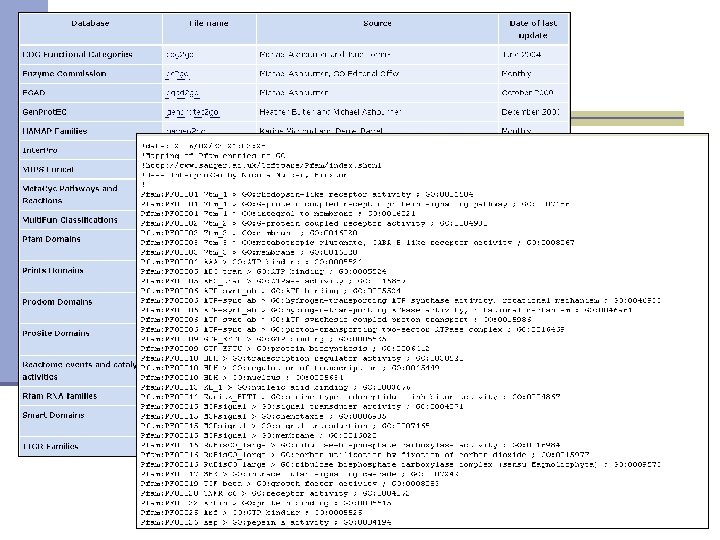This screenshot has width=720, height=540.
Task: Open the hamap2go file link
Action: pyautogui.click(x=185, y=131)
